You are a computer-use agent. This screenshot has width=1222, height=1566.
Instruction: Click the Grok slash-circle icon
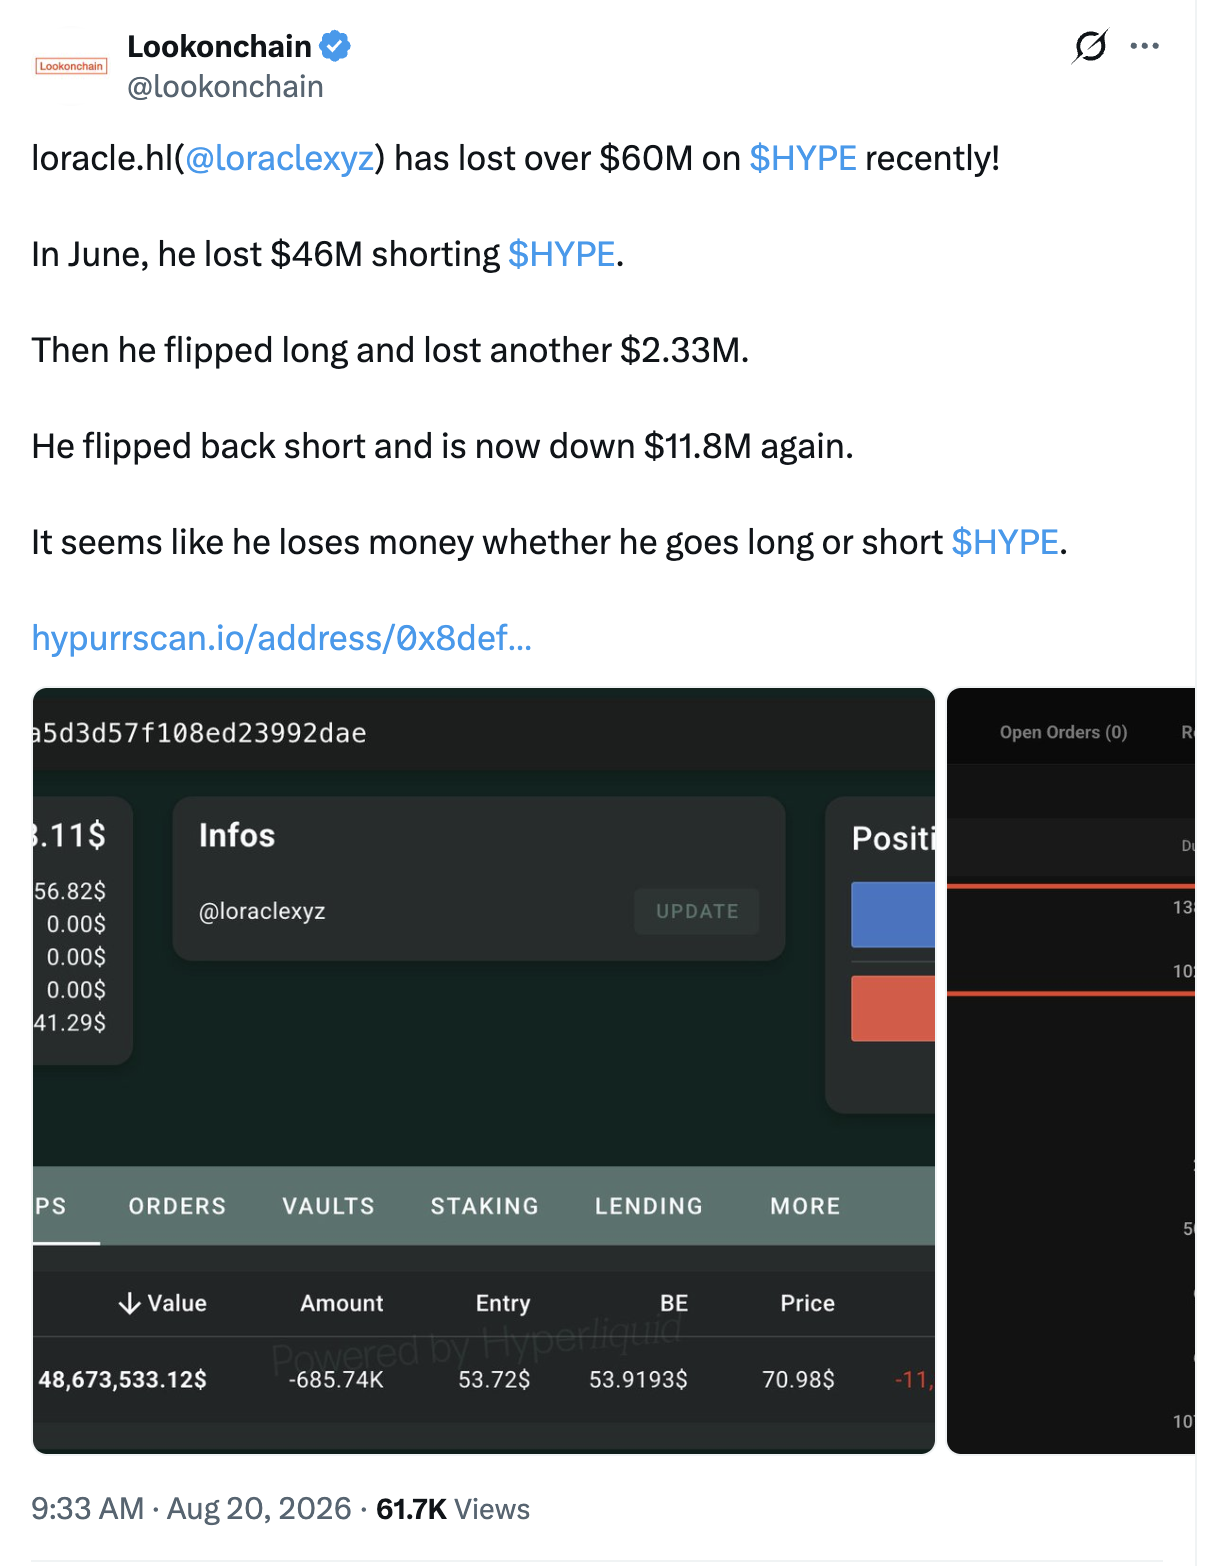(x=1090, y=46)
